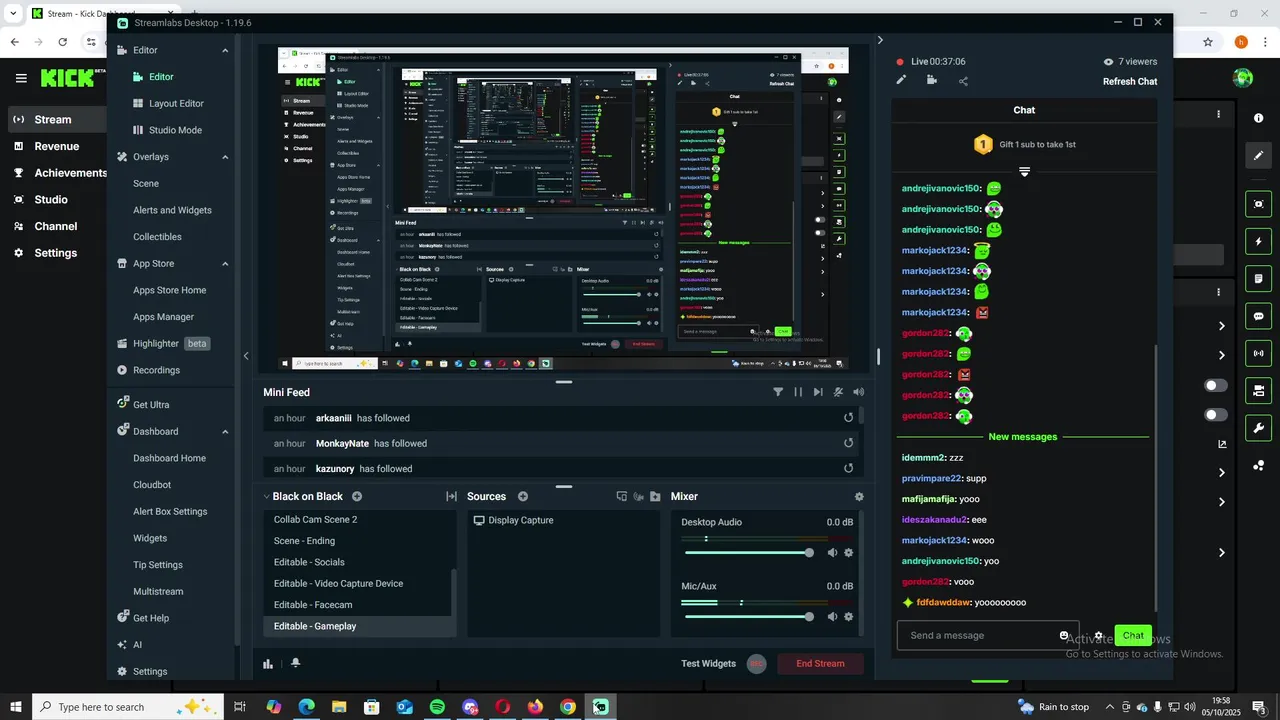Open Google Chrome from the taskbar

(568, 707)
